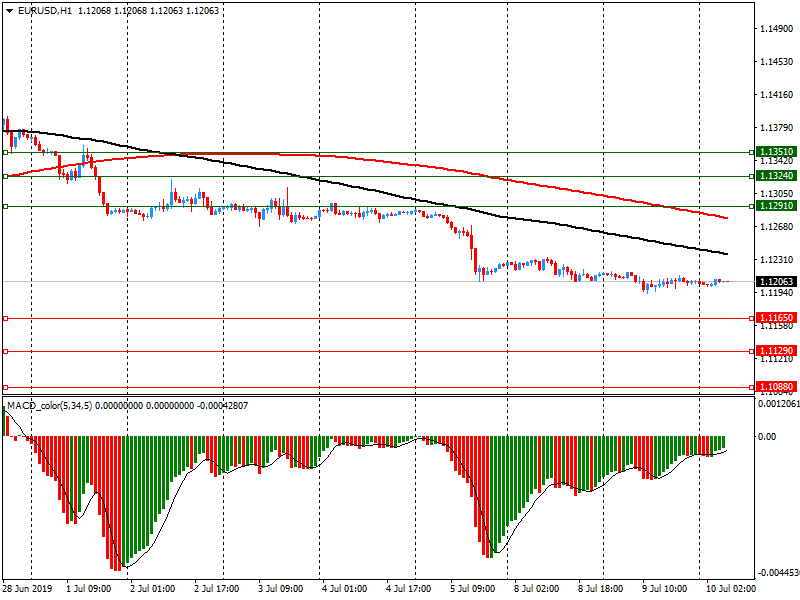Select left handle of 1.11650 horizontal line
This screenshot has width=800, height=600.
point(6,318)
